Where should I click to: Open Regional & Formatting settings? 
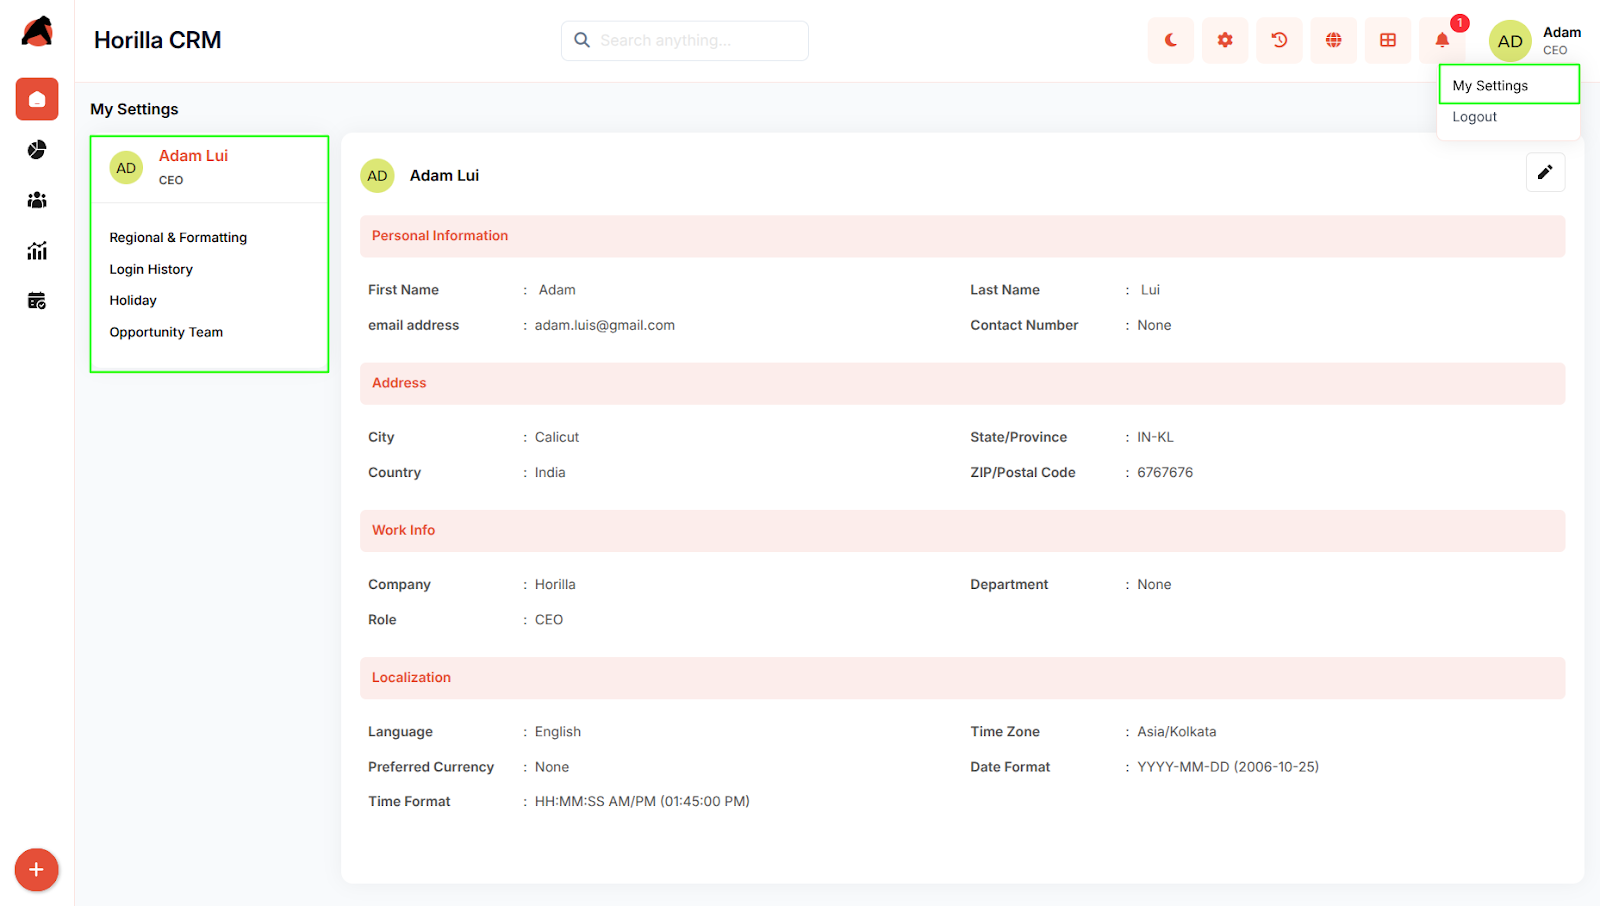[178, 238]
